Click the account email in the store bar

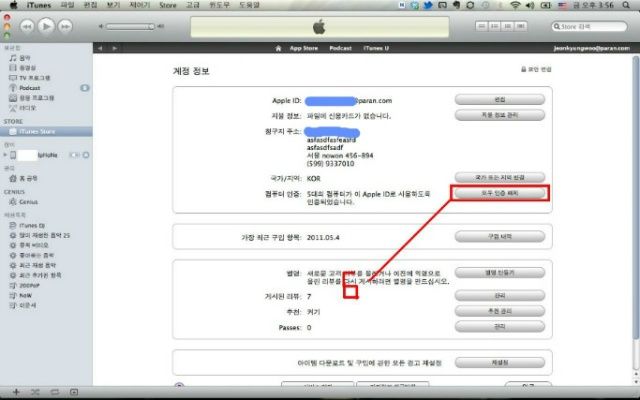[591, 48]
